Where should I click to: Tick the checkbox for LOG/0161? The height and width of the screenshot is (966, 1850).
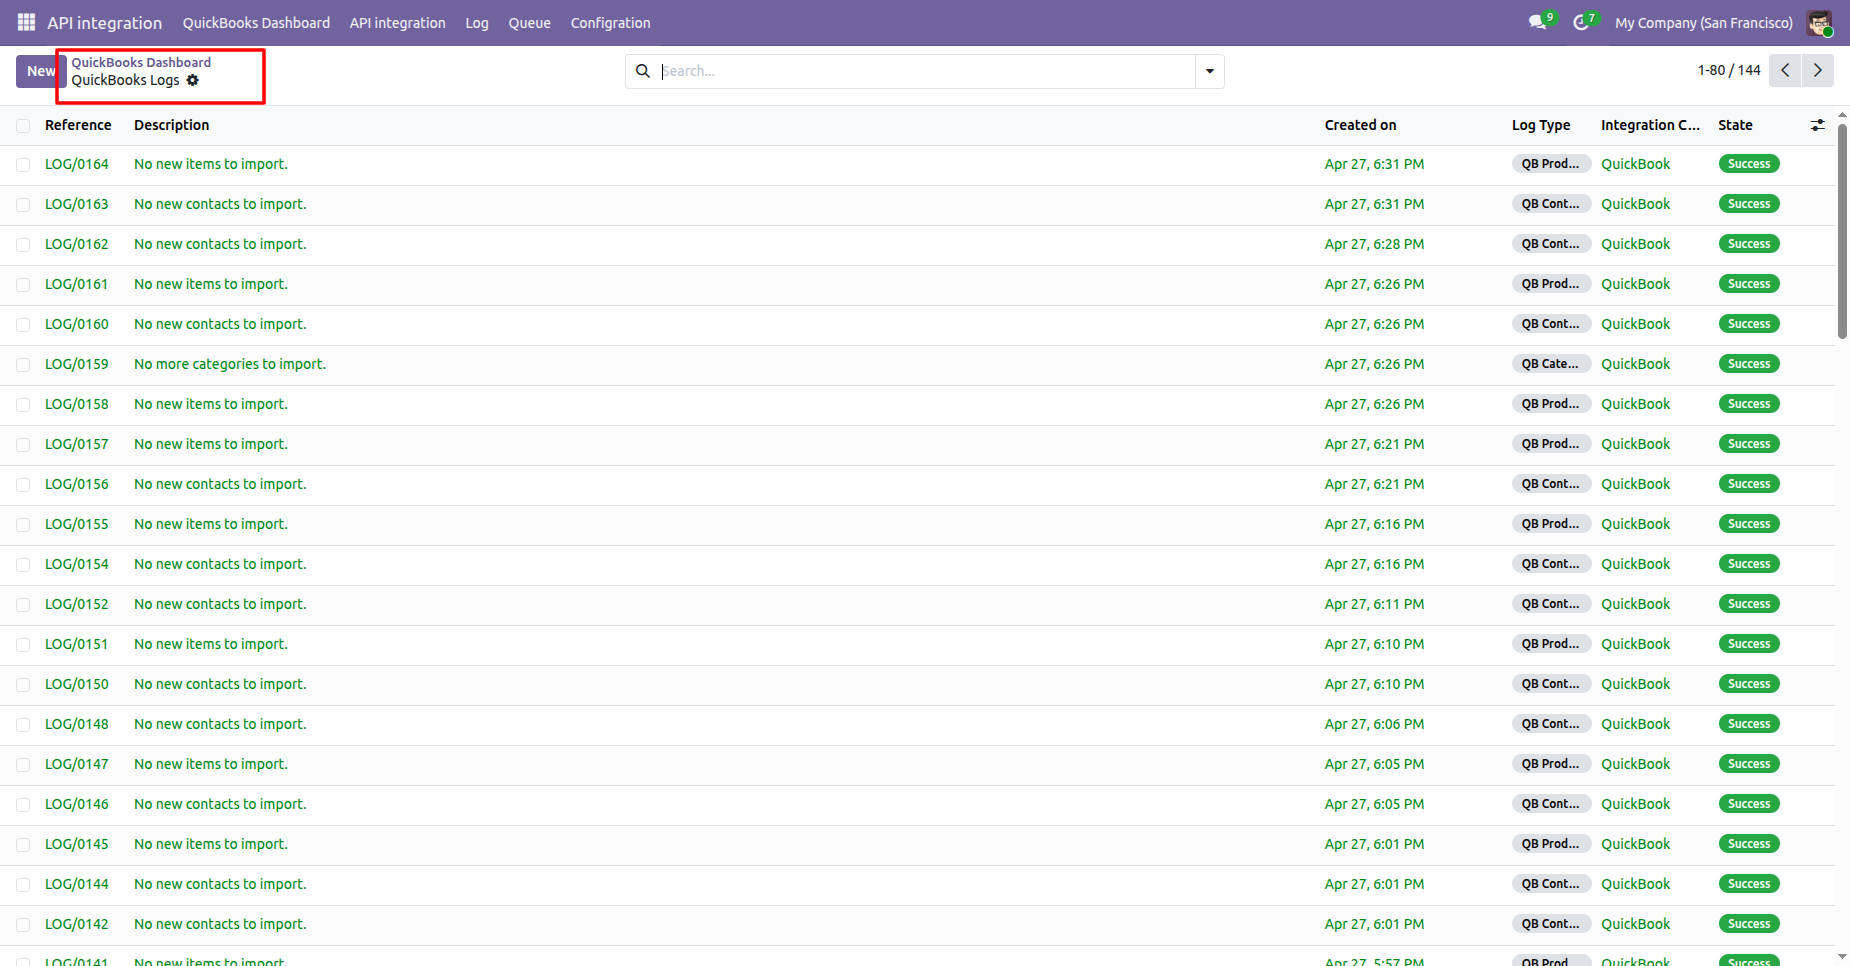click(x=23, y=285)
